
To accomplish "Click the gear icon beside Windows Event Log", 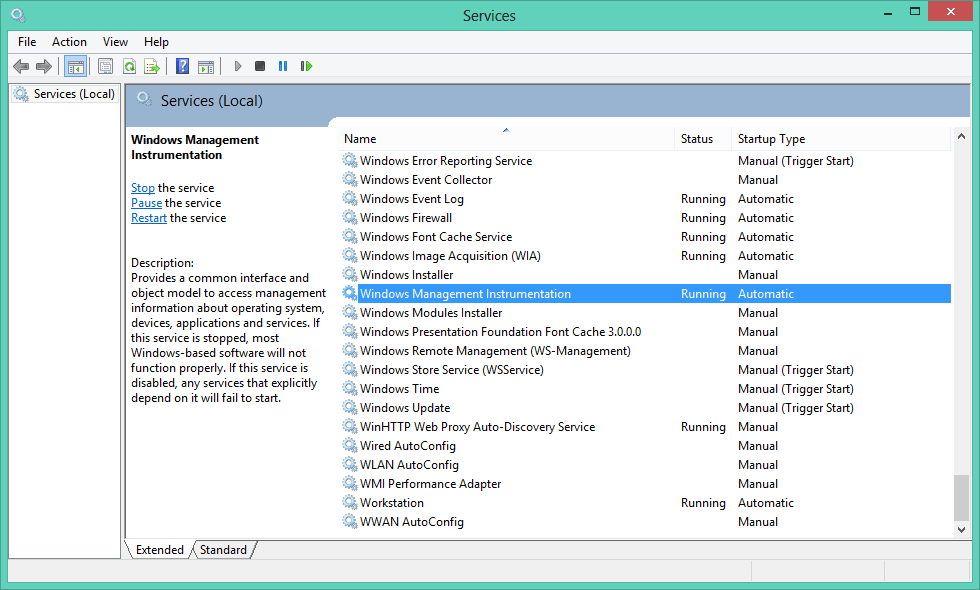I will click(x=350, y=199).
